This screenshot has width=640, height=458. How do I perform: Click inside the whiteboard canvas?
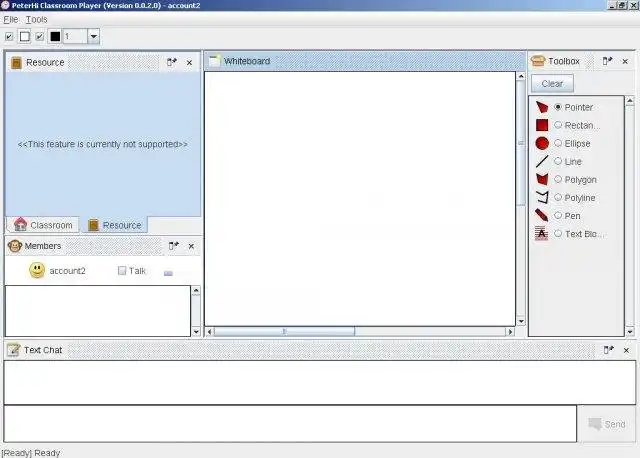coord(360,199)
